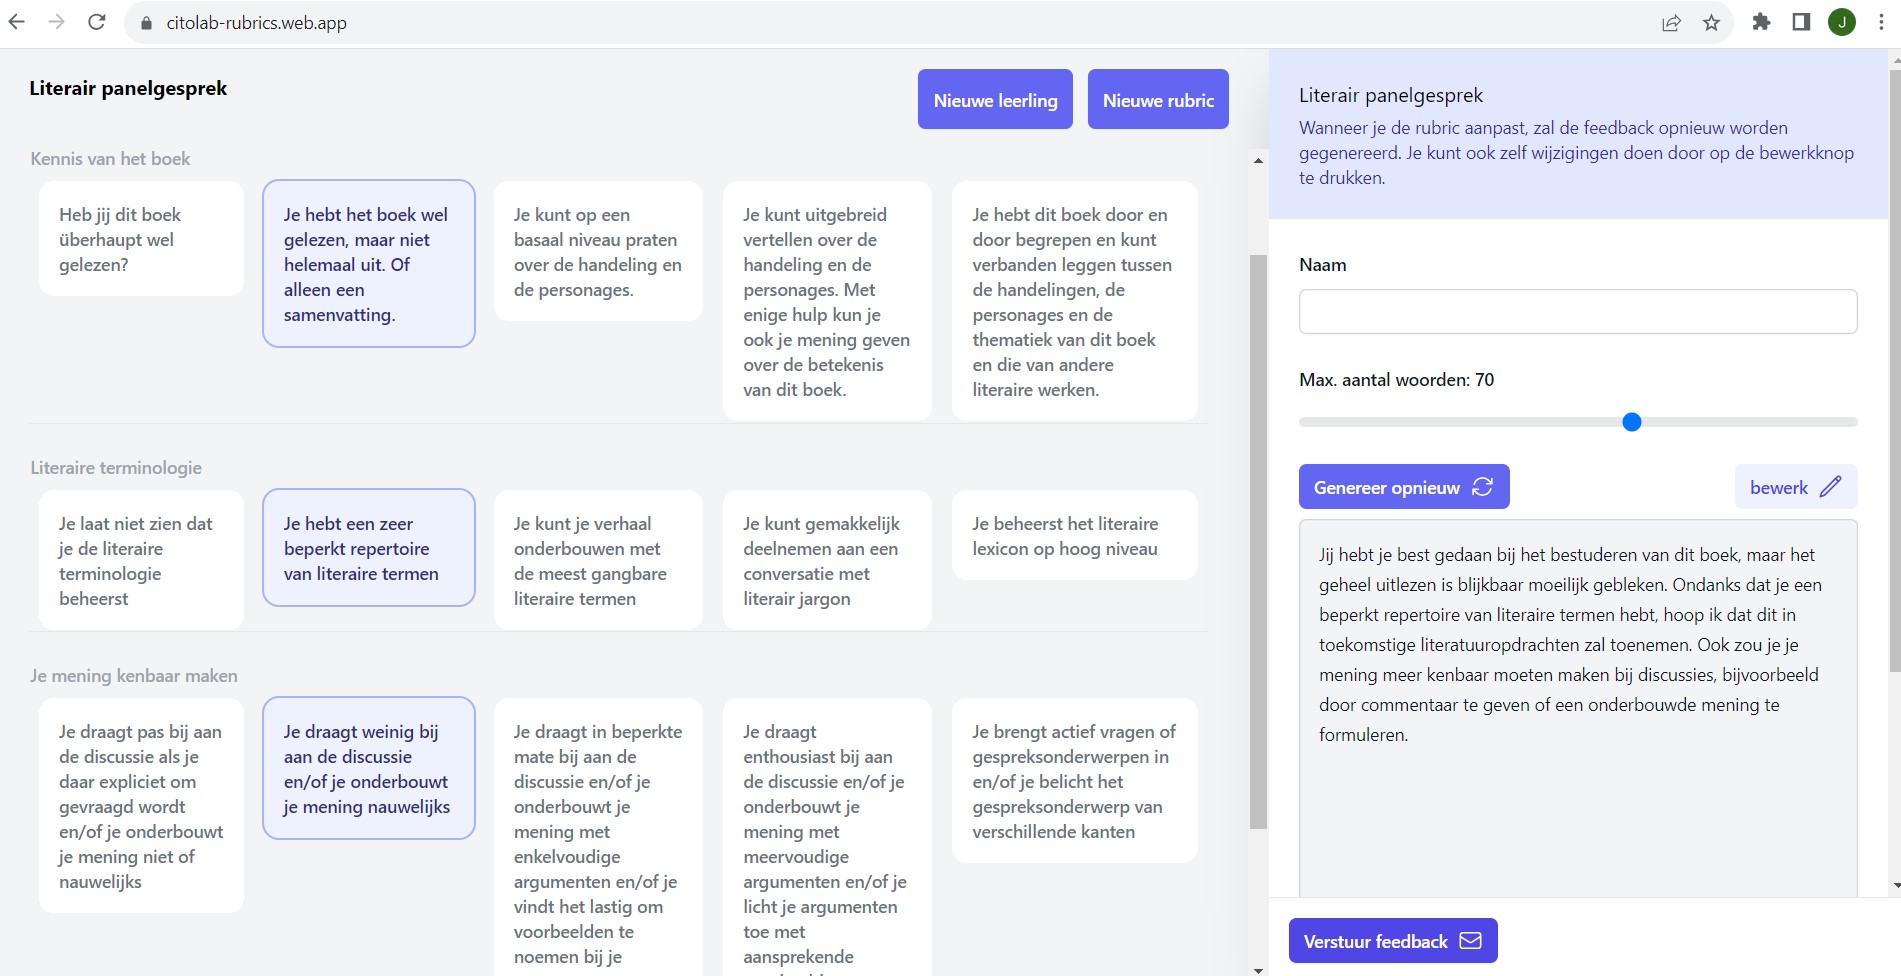The image size is (1901, 976).
Task: Open the browser extensions puzzle icon
Action: tap(1762, 22)
